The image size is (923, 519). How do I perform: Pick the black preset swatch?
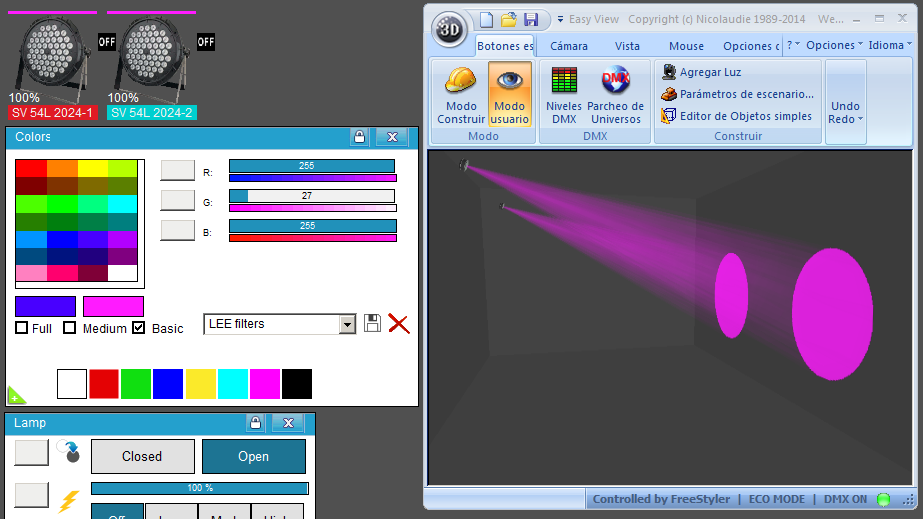[297, 384]
